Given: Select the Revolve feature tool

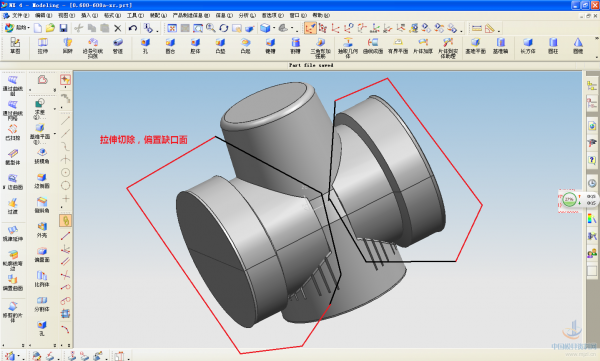Looking at the screenshot, I should 67,46.
